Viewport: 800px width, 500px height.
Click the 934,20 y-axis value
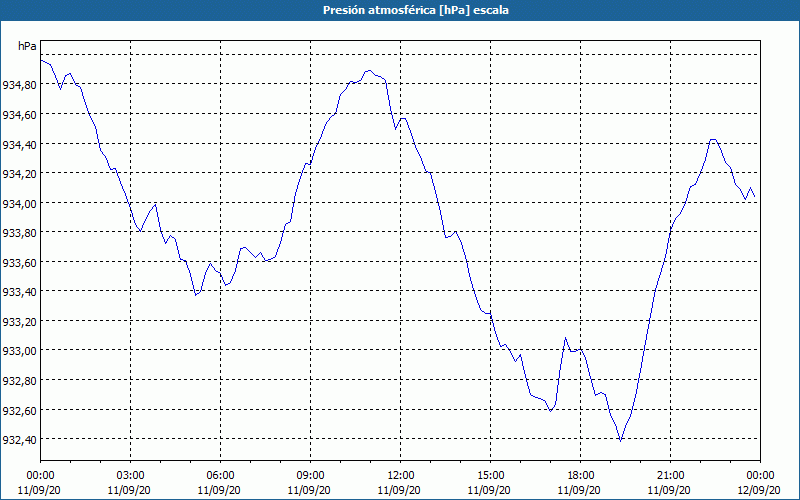[x=20, y=173]
